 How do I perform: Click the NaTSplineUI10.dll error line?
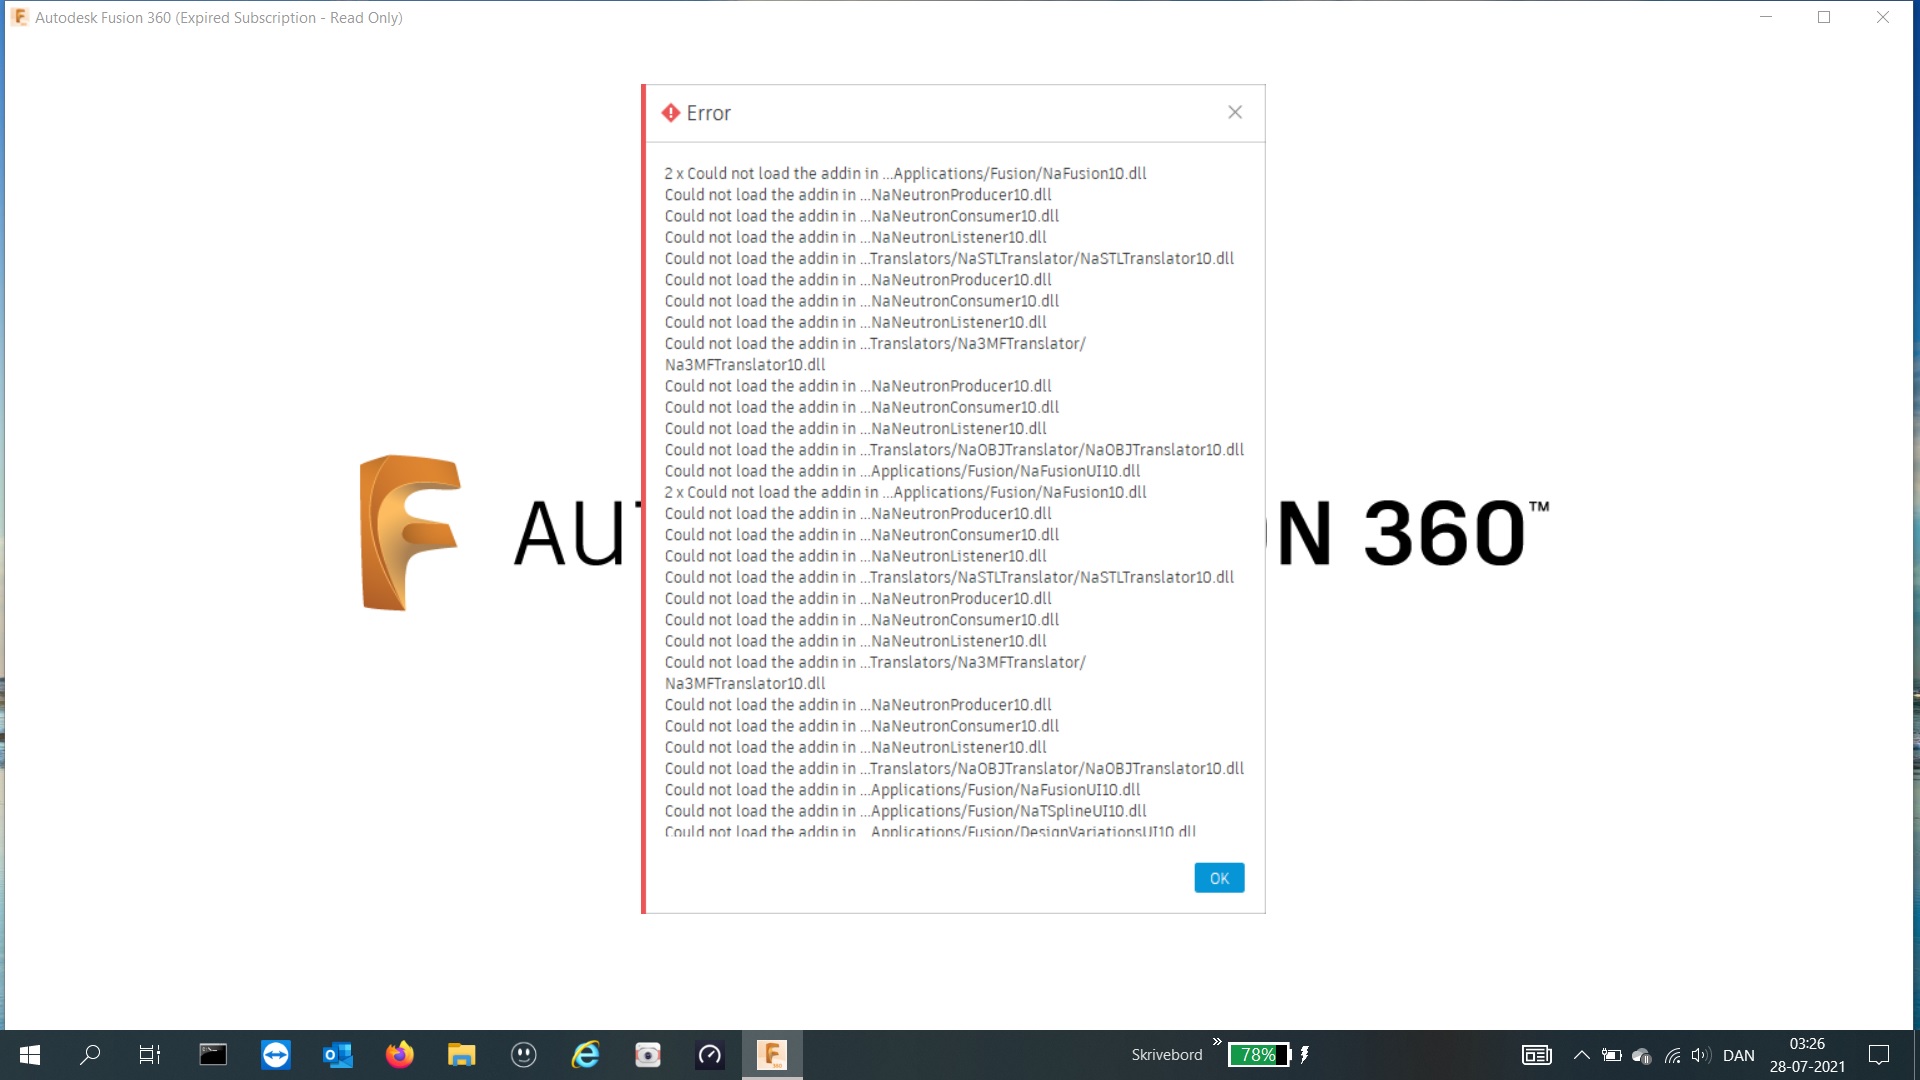(905, 811)
